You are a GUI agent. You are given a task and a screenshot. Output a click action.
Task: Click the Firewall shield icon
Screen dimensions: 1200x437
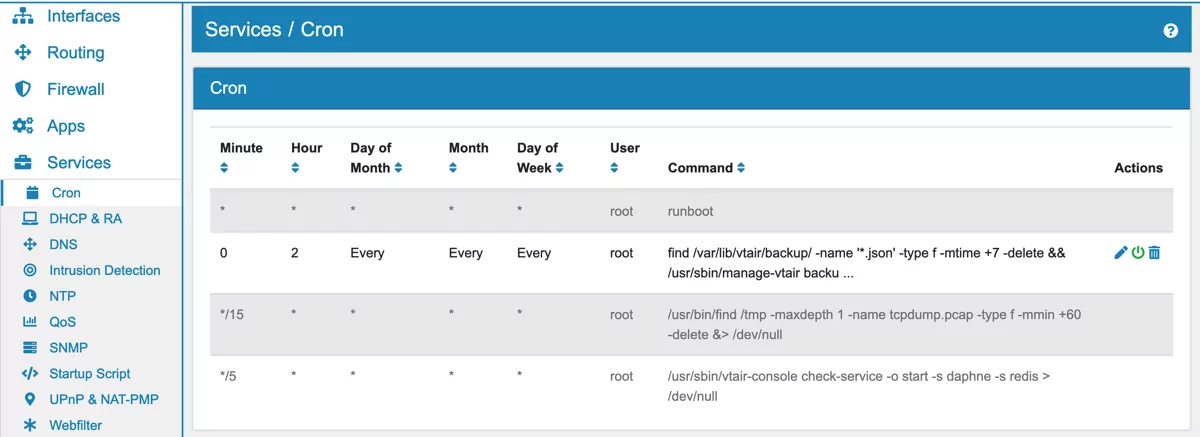22,89
